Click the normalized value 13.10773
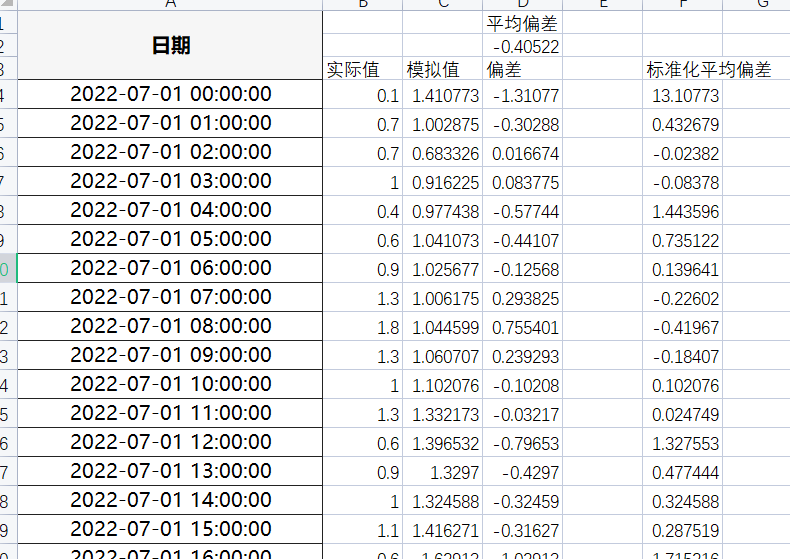Screen dimensions: 790x559 pos(682,96)
